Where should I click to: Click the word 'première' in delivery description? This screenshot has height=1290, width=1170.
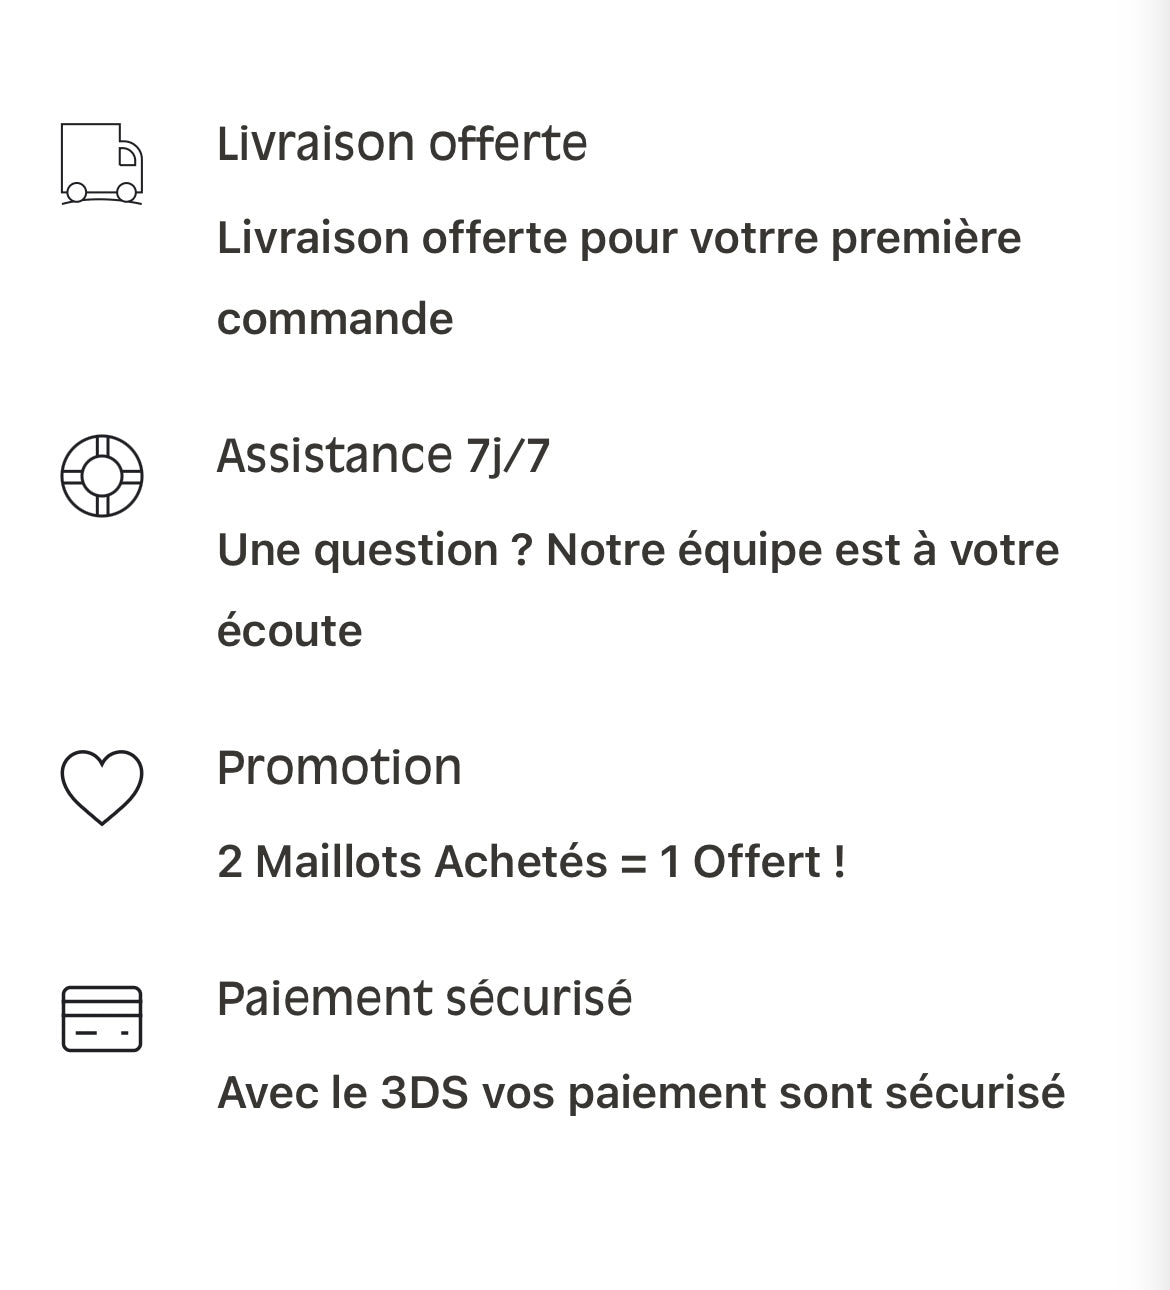(x=926, y=239)
